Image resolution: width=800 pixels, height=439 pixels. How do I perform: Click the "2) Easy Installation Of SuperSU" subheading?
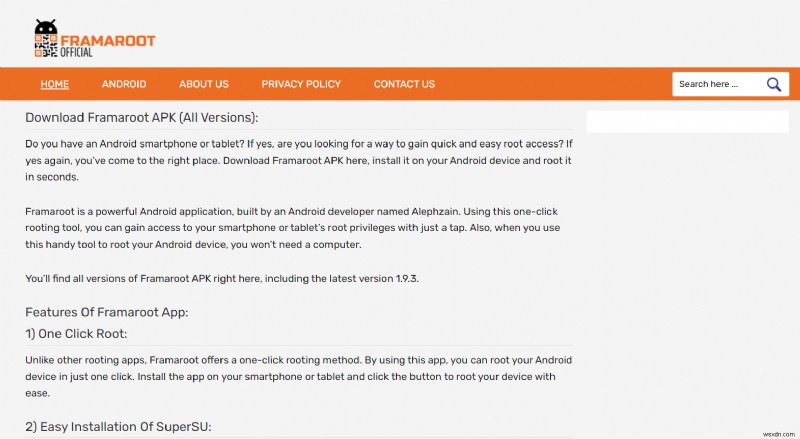118,427
